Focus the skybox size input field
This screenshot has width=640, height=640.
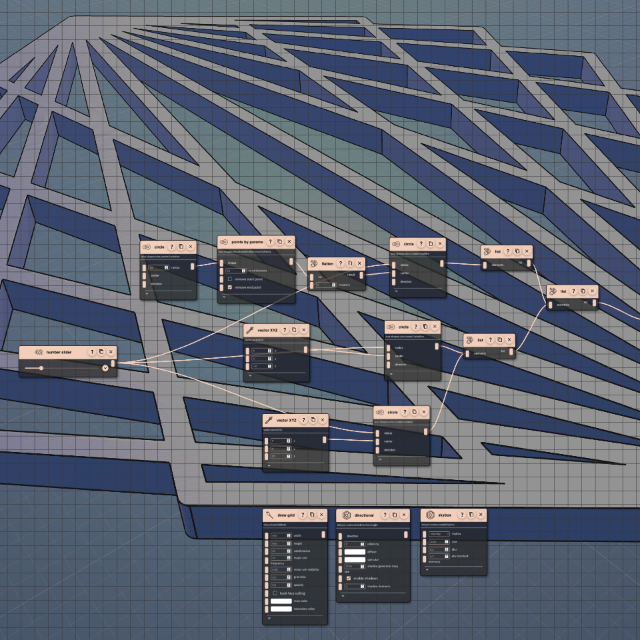click(439, 542)
